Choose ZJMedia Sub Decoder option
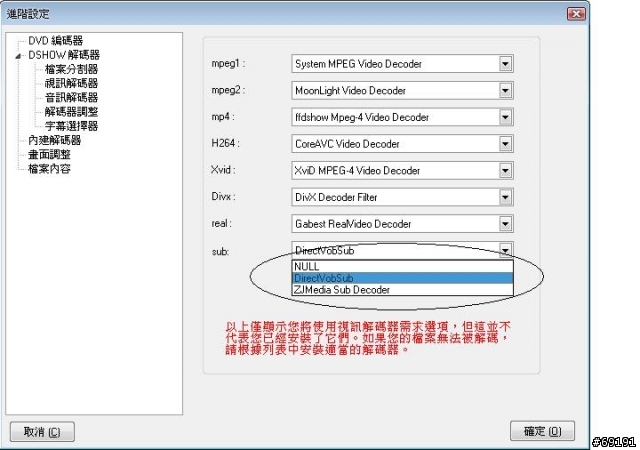The image size is (640, 450). click(402, 290)
